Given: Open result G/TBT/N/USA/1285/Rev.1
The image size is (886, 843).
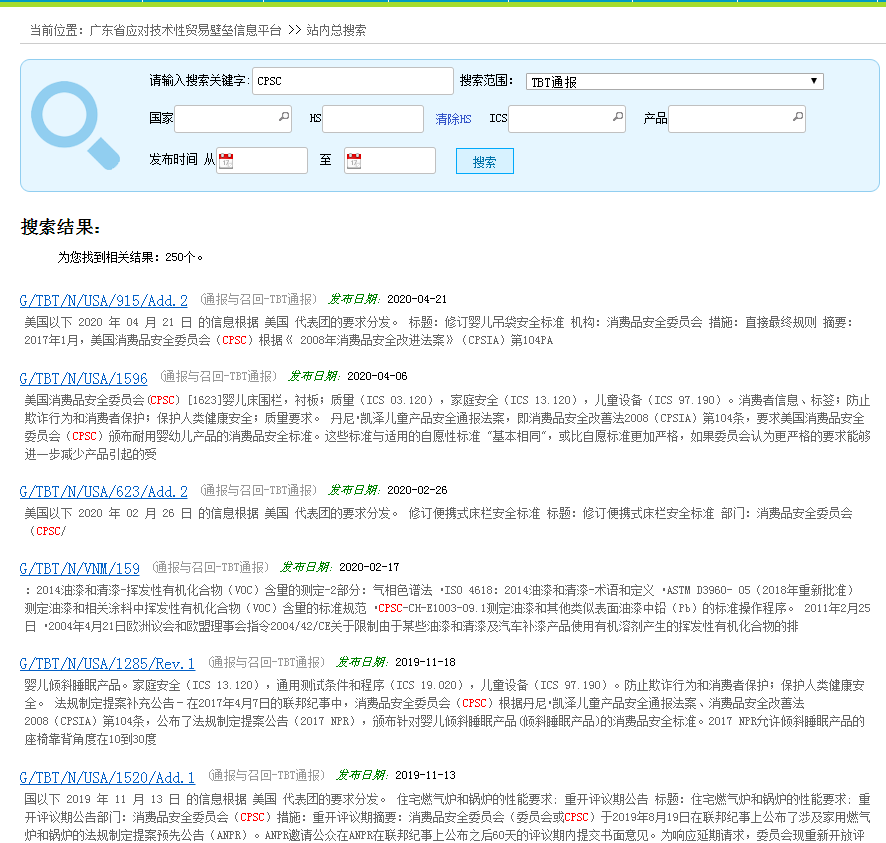Looking at the screenshot, I should point(107,663).
